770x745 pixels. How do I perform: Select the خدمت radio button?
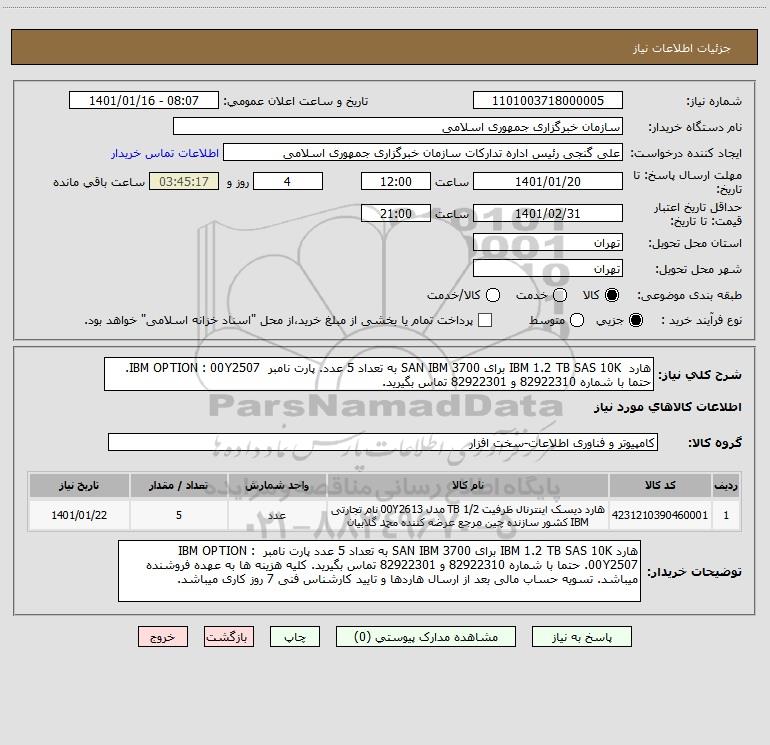tap(560, 295)
